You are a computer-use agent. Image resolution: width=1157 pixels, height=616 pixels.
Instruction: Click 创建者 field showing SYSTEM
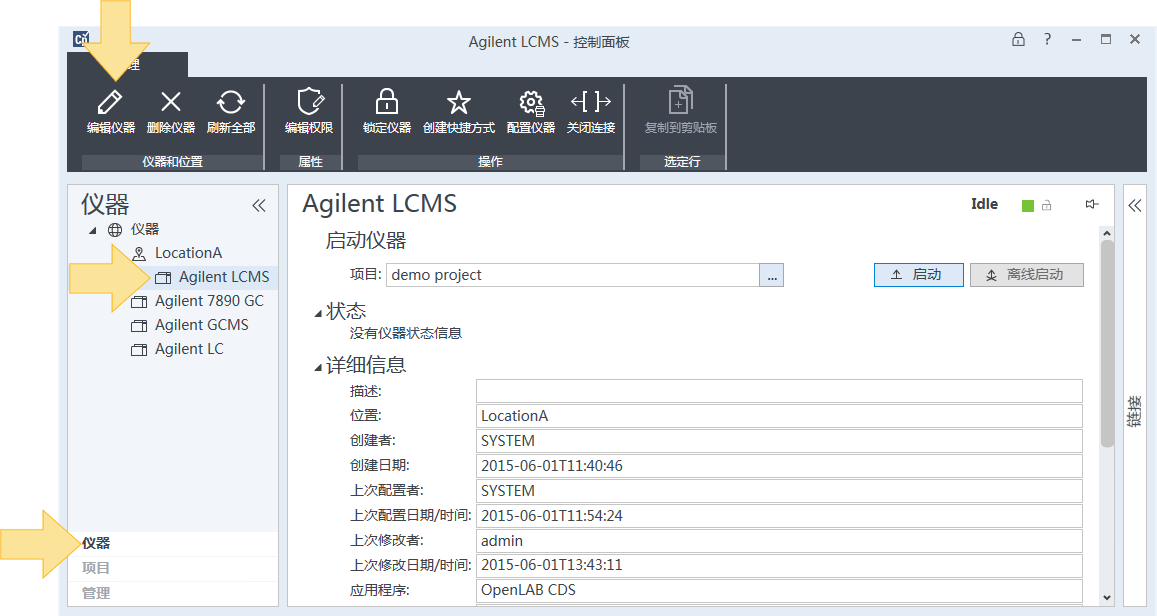[779, 441]
